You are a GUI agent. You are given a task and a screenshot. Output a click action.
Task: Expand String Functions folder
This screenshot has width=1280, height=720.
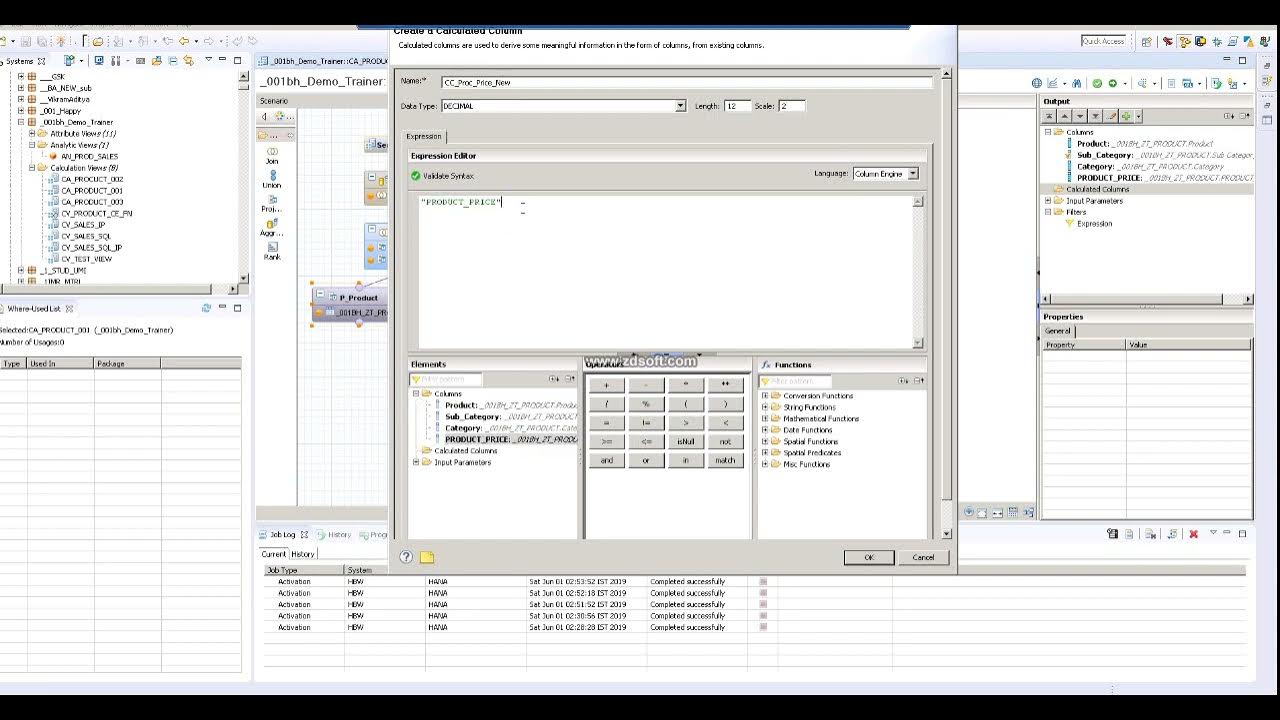tap(765, 407)
